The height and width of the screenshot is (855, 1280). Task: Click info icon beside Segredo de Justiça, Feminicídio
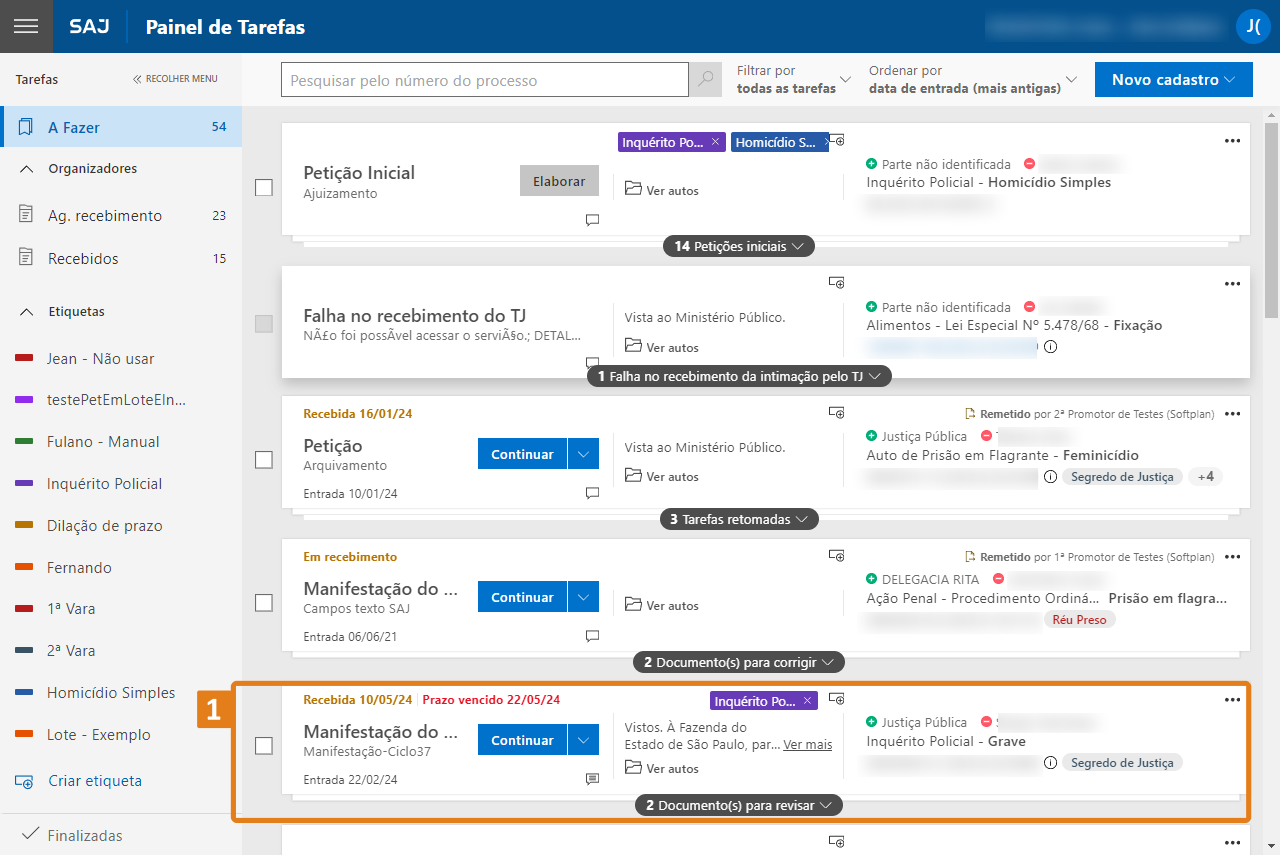click(1050, 477)
